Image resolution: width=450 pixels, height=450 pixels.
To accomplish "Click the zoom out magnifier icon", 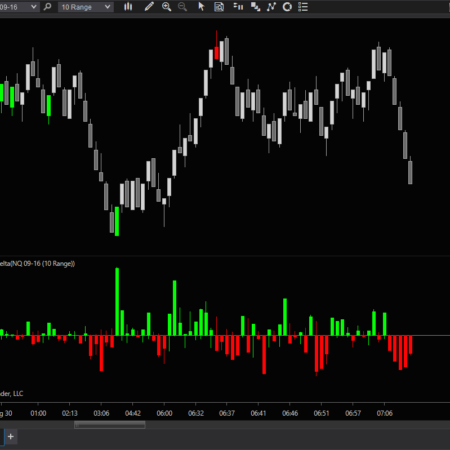I will point(182,7).
